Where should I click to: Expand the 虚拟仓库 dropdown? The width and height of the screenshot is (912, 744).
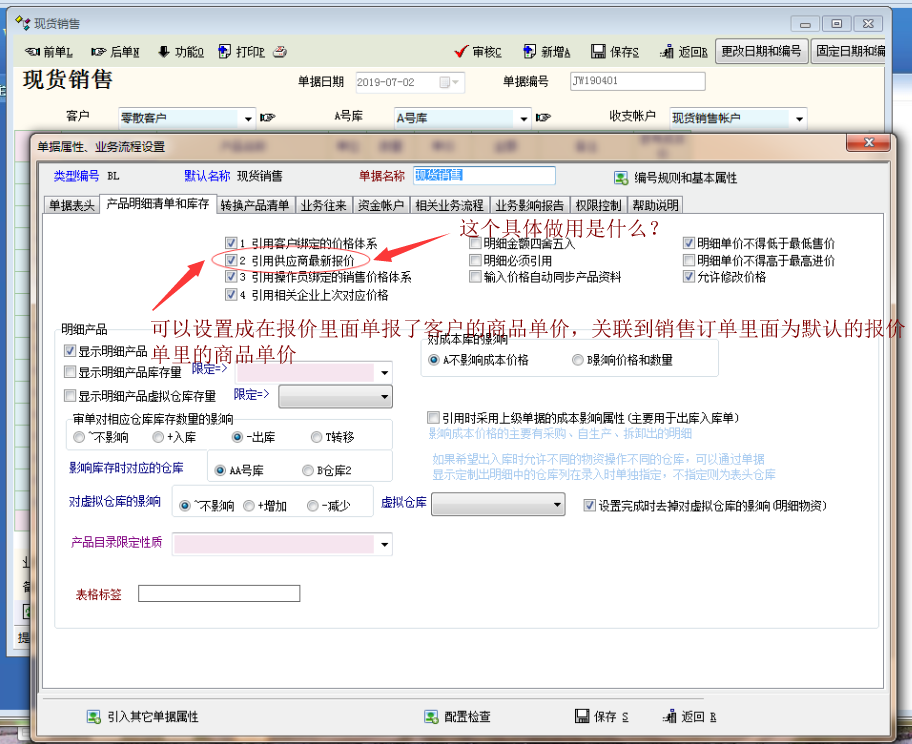(557, 506)
